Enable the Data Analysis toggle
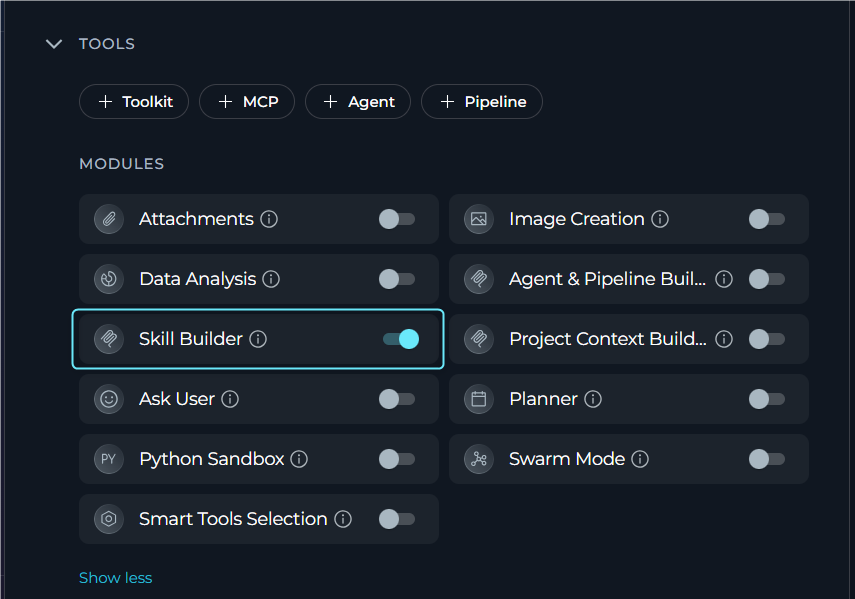855x599 pixels. pyautogui.click(x=397, y=279)
